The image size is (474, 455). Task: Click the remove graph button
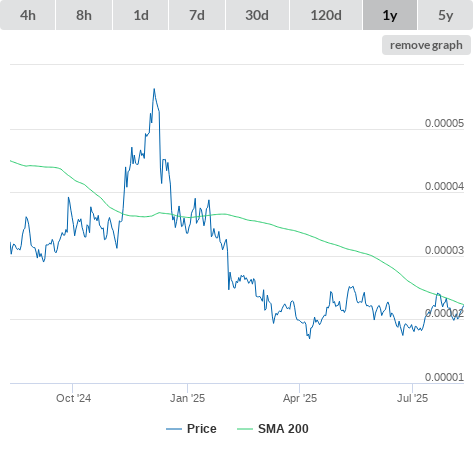coord(426,45)
